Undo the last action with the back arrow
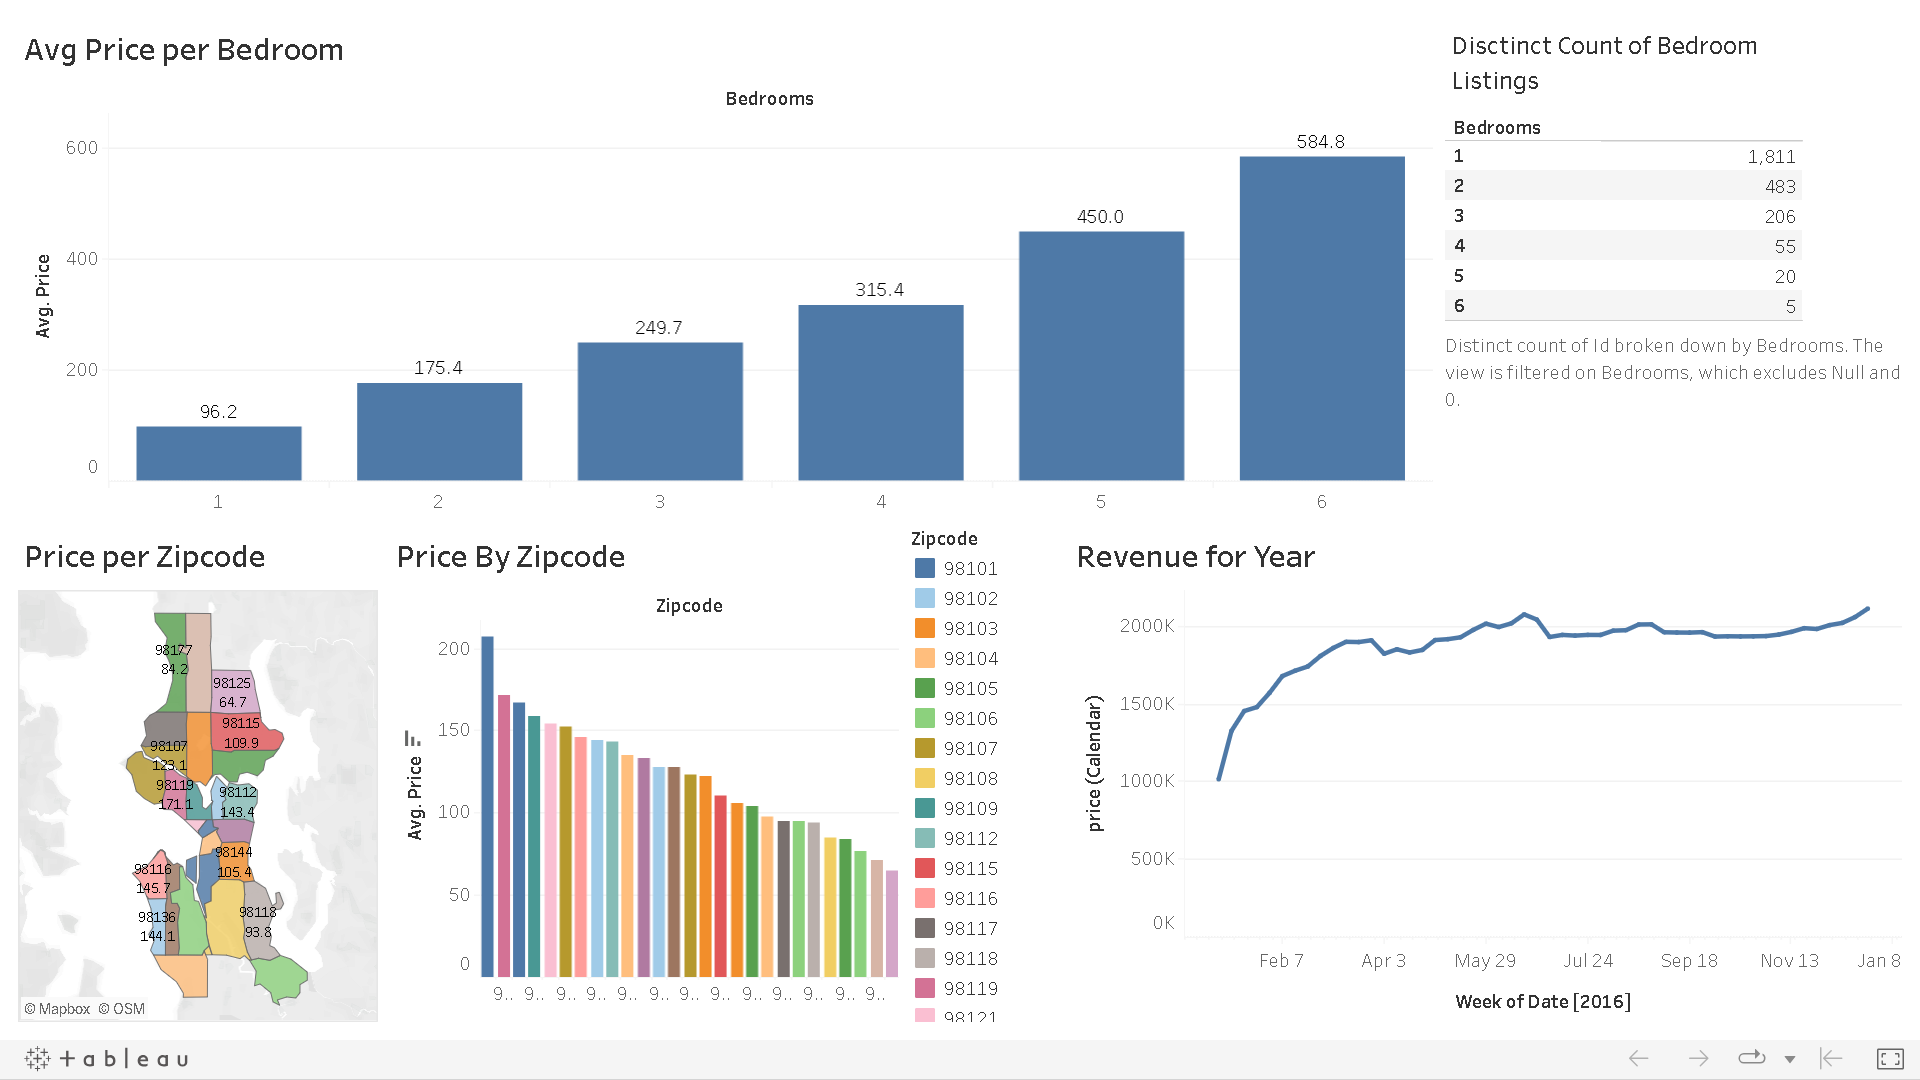1920x1080 pixels. click(x=1638, y=1057)
